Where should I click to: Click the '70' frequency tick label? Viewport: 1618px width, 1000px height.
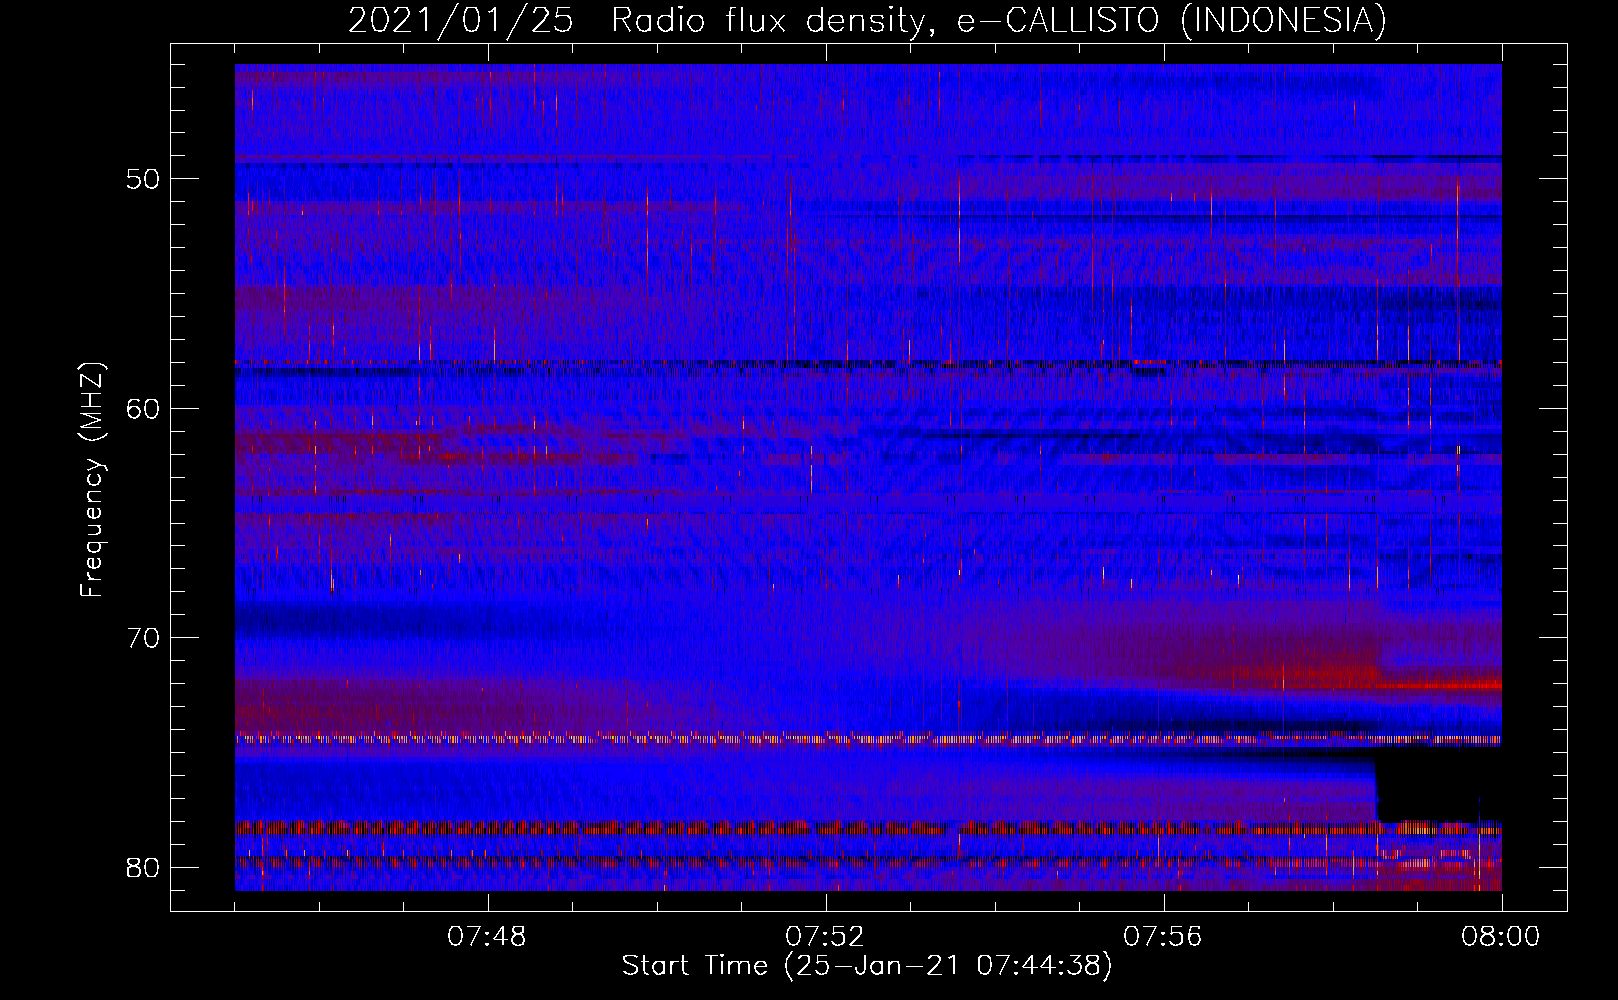[144, 637]
